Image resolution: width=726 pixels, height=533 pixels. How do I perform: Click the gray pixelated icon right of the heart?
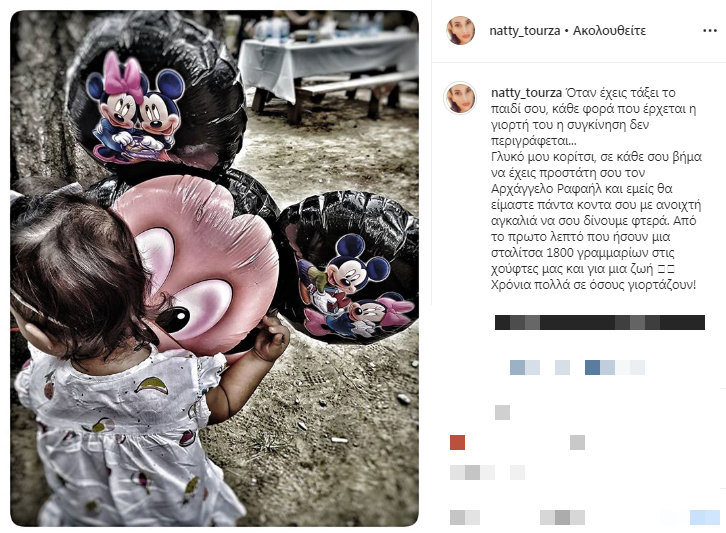[577, 442]
